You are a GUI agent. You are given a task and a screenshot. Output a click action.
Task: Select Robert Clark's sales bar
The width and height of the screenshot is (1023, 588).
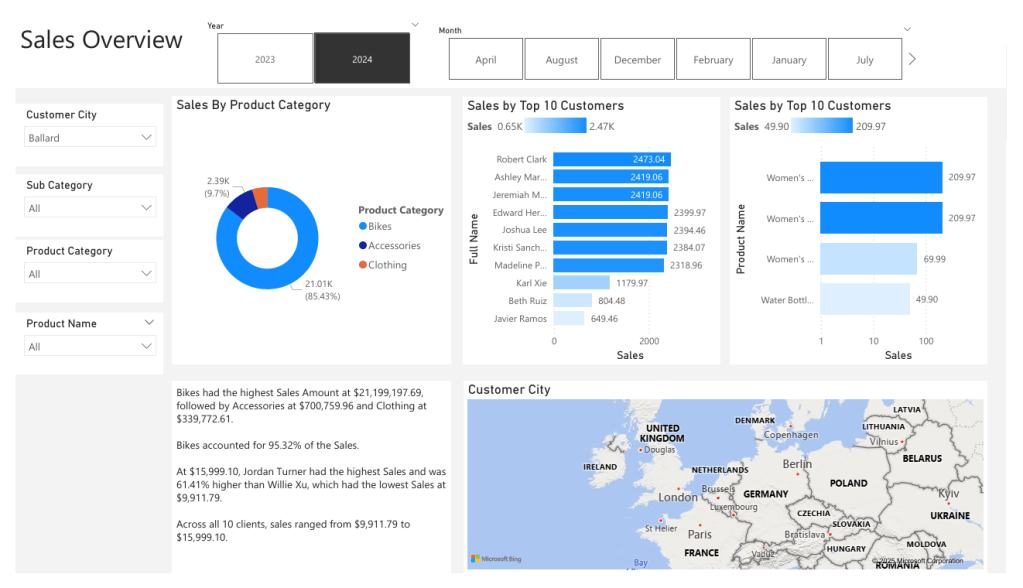(611, 159)
